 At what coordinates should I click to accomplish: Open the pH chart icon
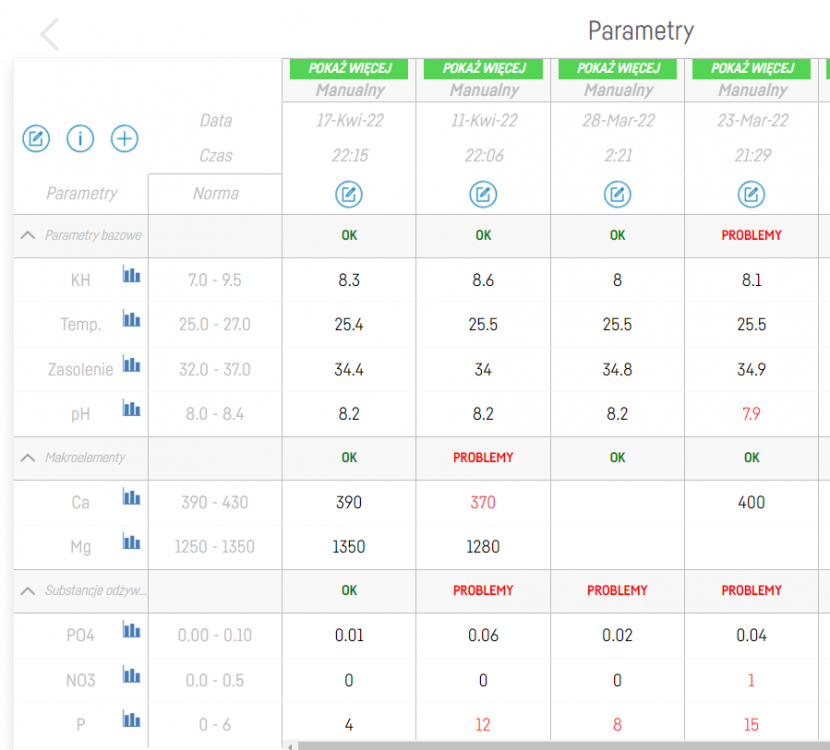(x=131, y=408)
